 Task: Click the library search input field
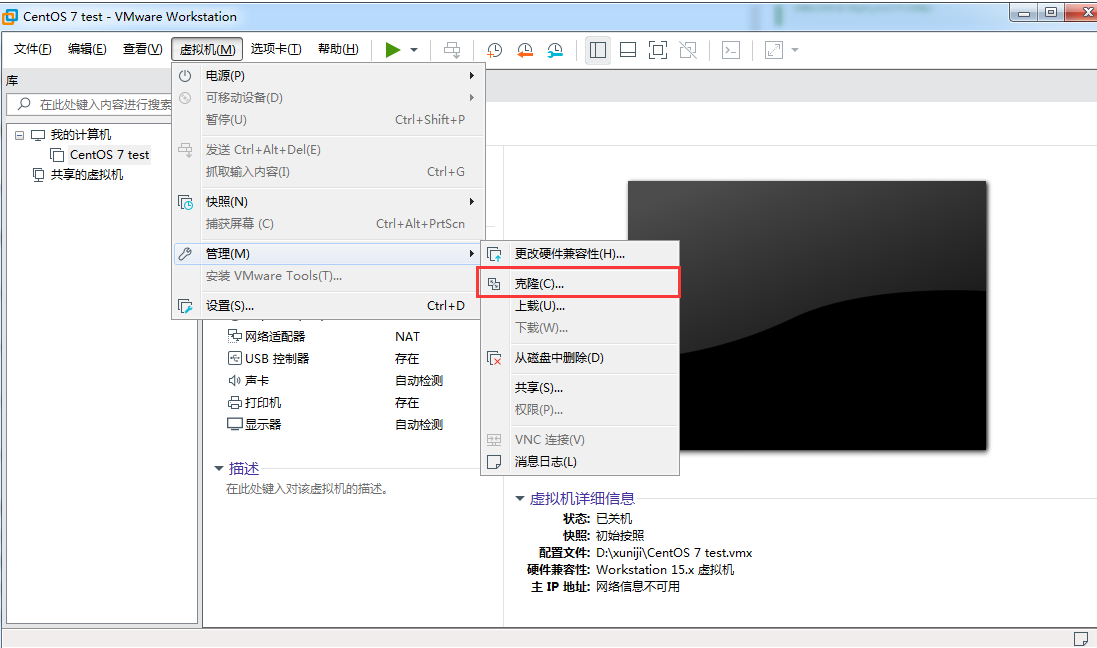pyautogui.click(x=91, y=104)
